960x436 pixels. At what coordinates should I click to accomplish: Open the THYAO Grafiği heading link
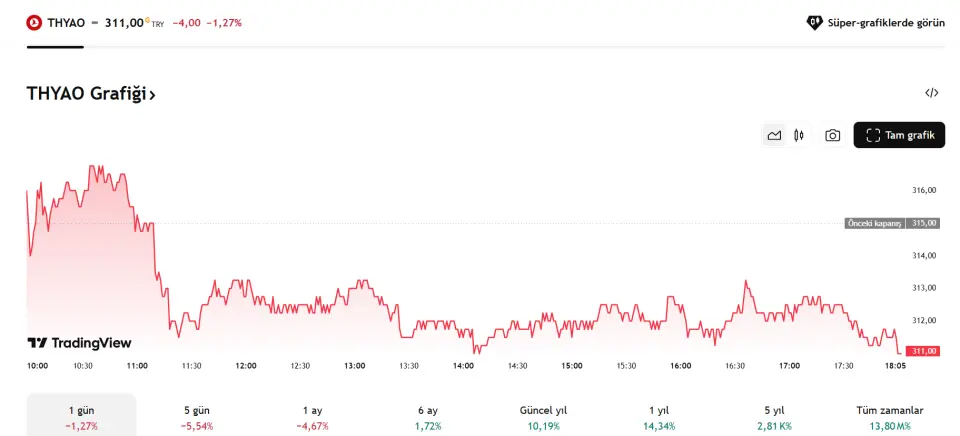pyautogui.click(x=86, y=94)
